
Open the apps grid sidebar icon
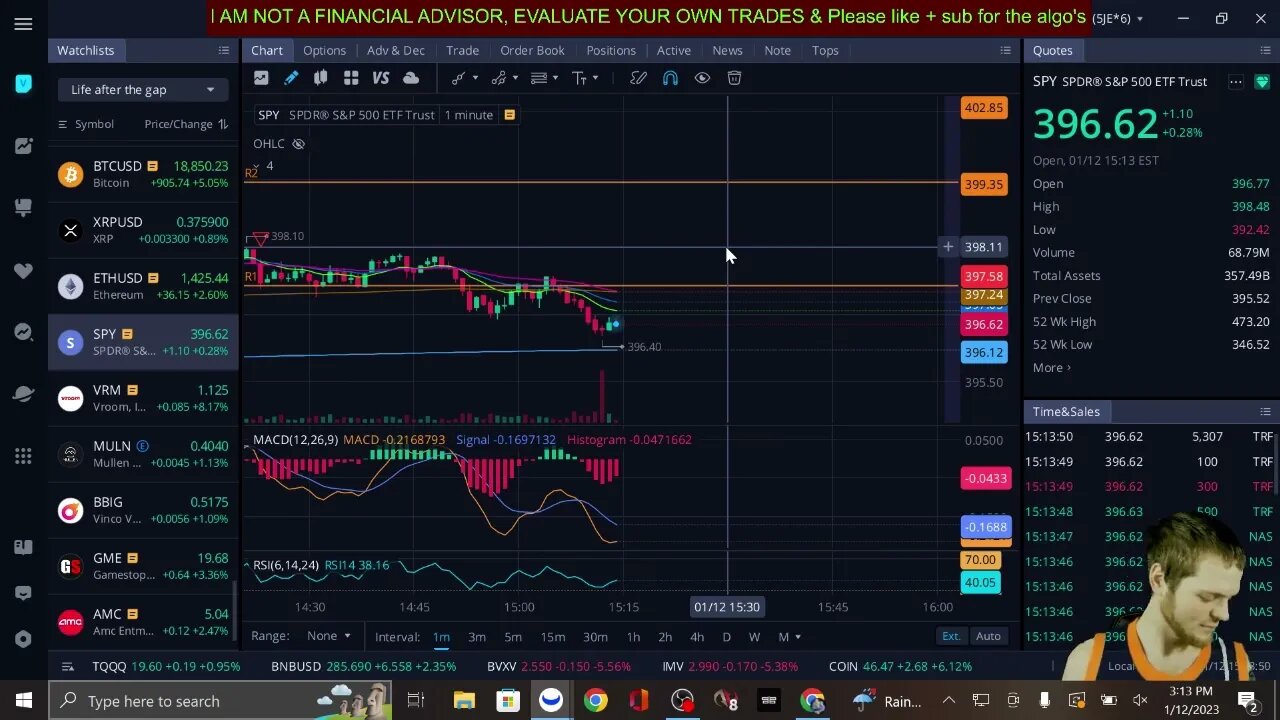[x=23, y=456]
